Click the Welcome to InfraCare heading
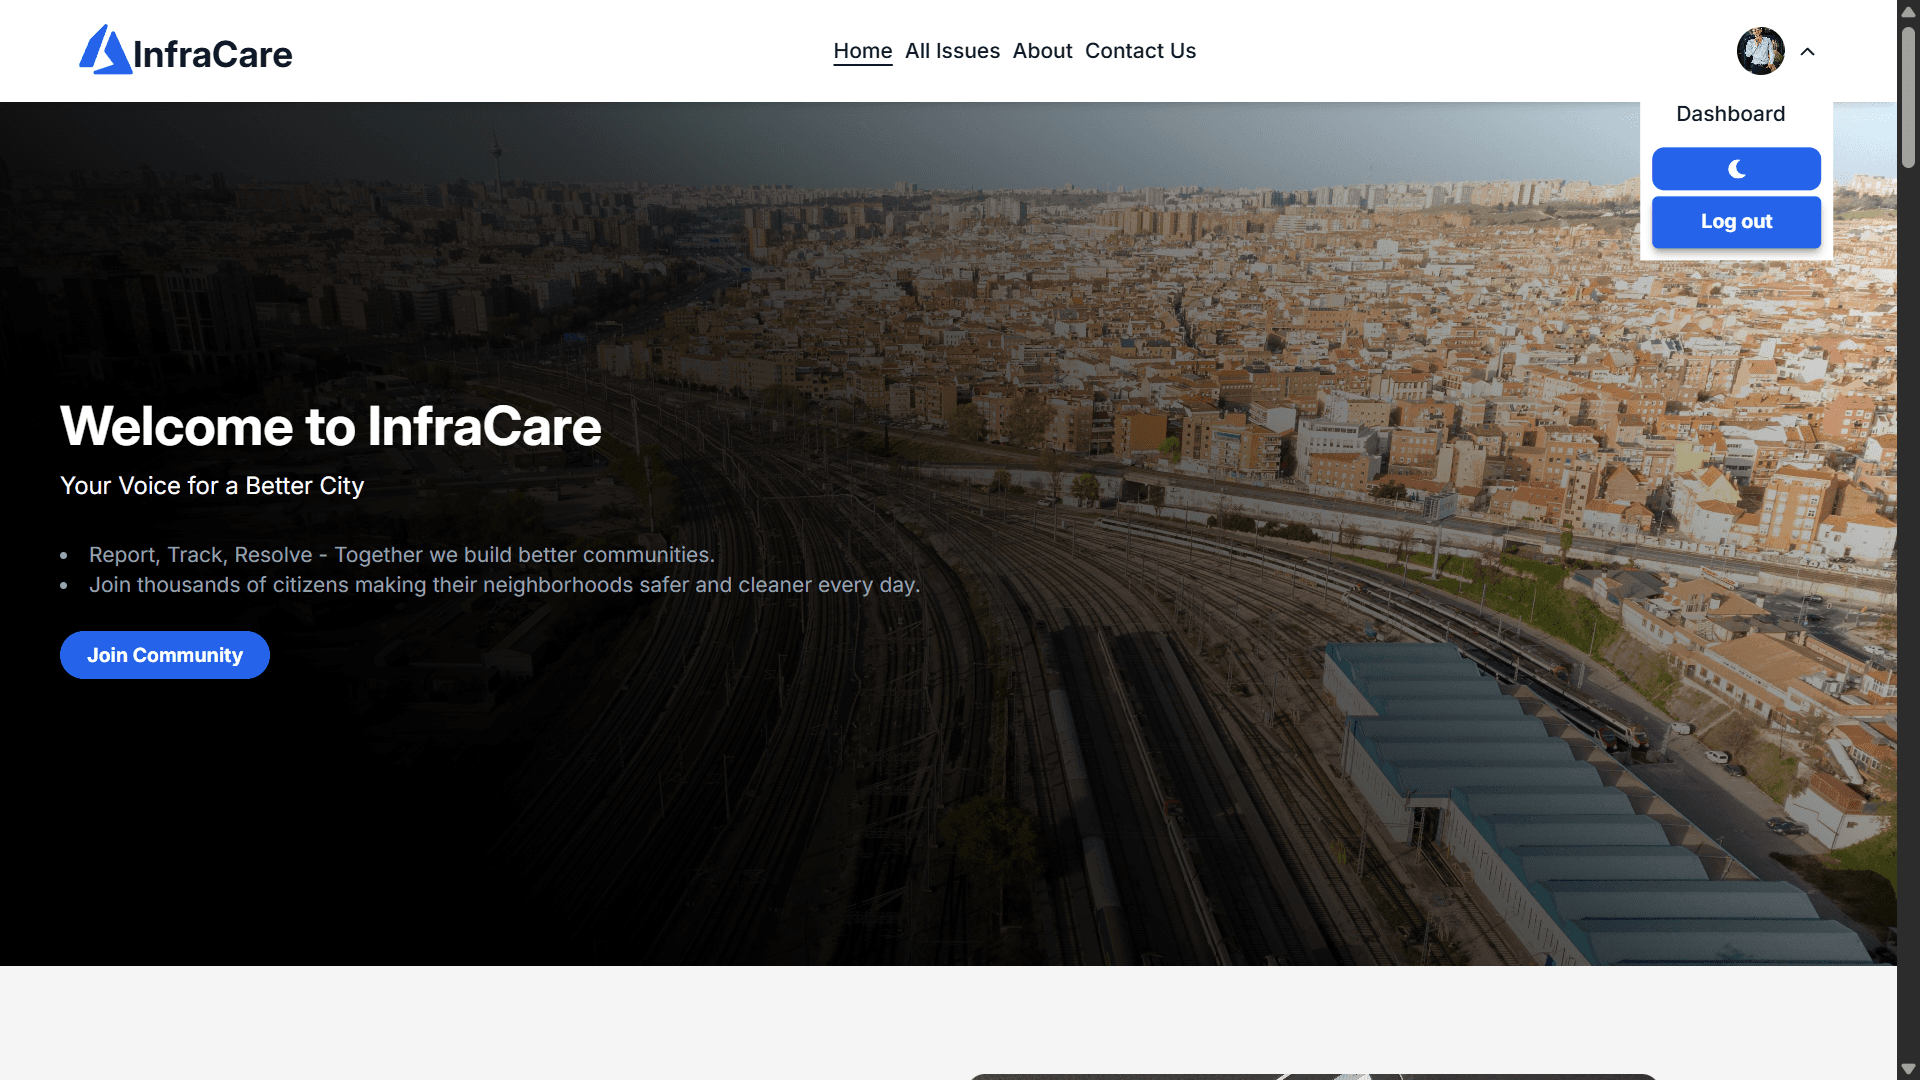Image resolution: width=1920 pixels, height=1080 pixels. click(x=331, y=426)
